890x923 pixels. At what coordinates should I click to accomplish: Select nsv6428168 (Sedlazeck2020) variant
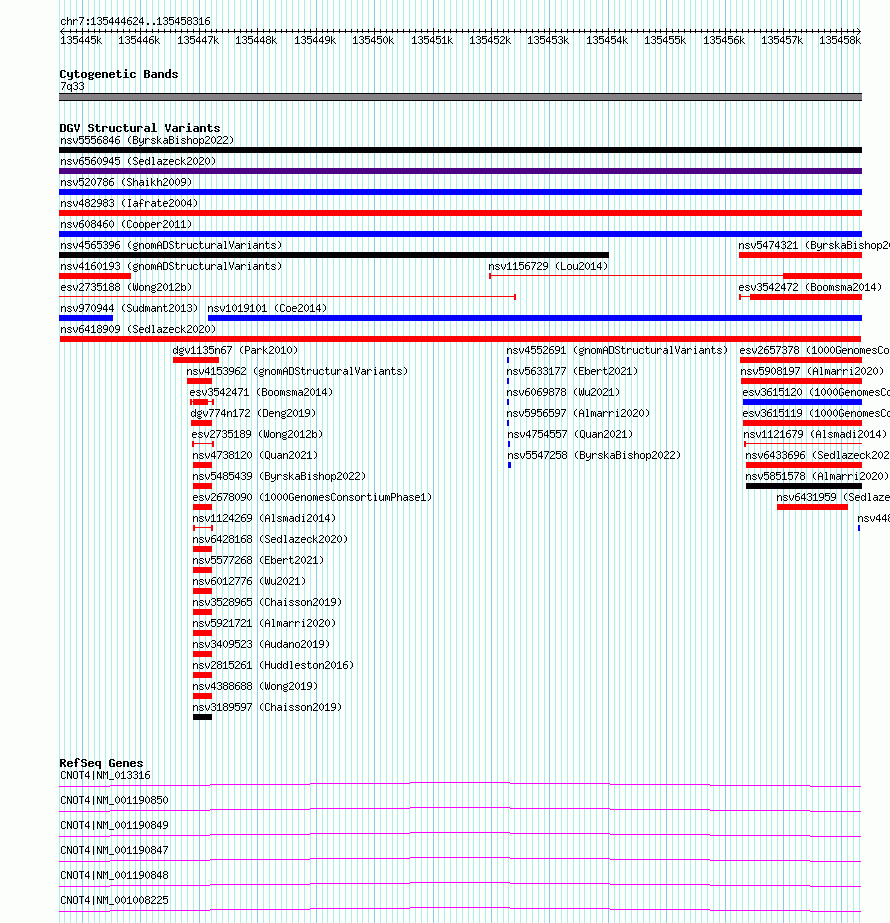(x=270, y=539)
